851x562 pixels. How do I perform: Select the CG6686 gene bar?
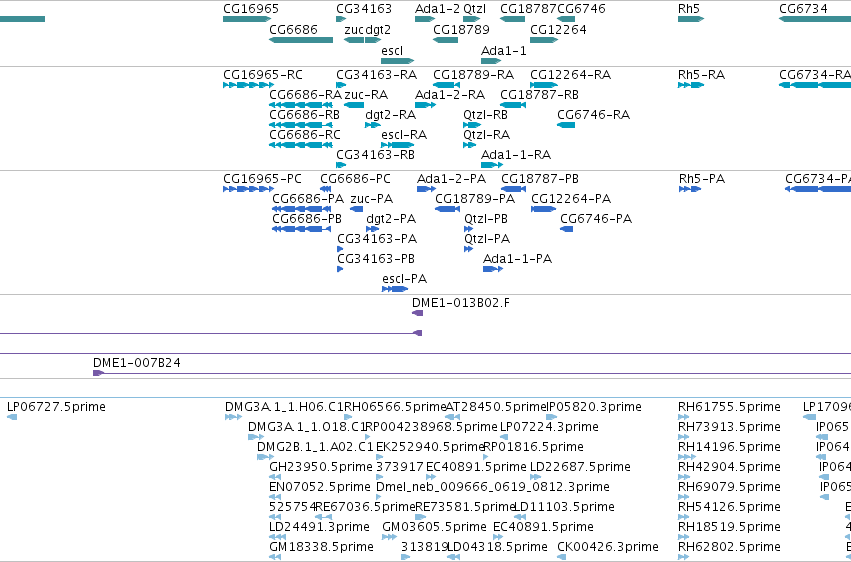[301, 40]
